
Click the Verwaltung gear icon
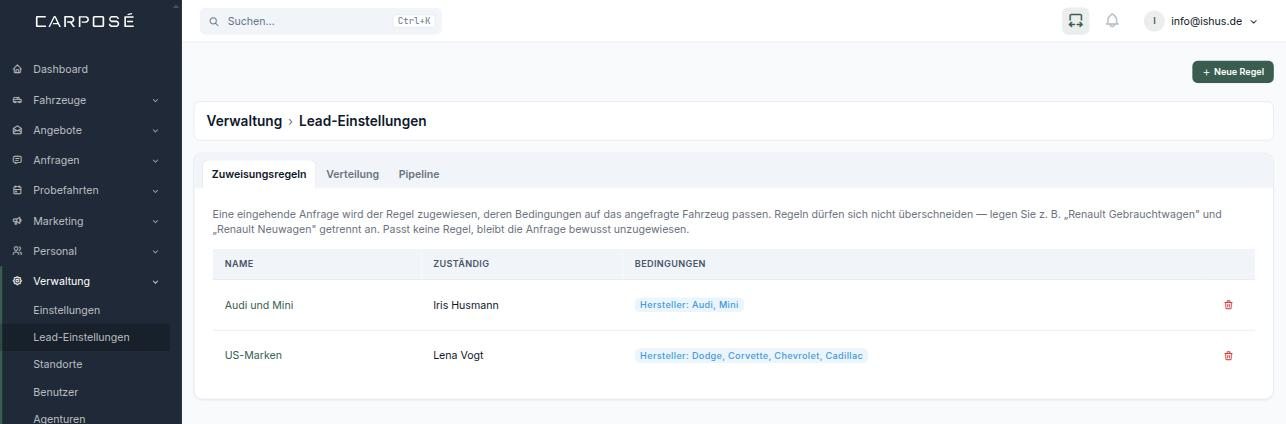click(17, 281)
